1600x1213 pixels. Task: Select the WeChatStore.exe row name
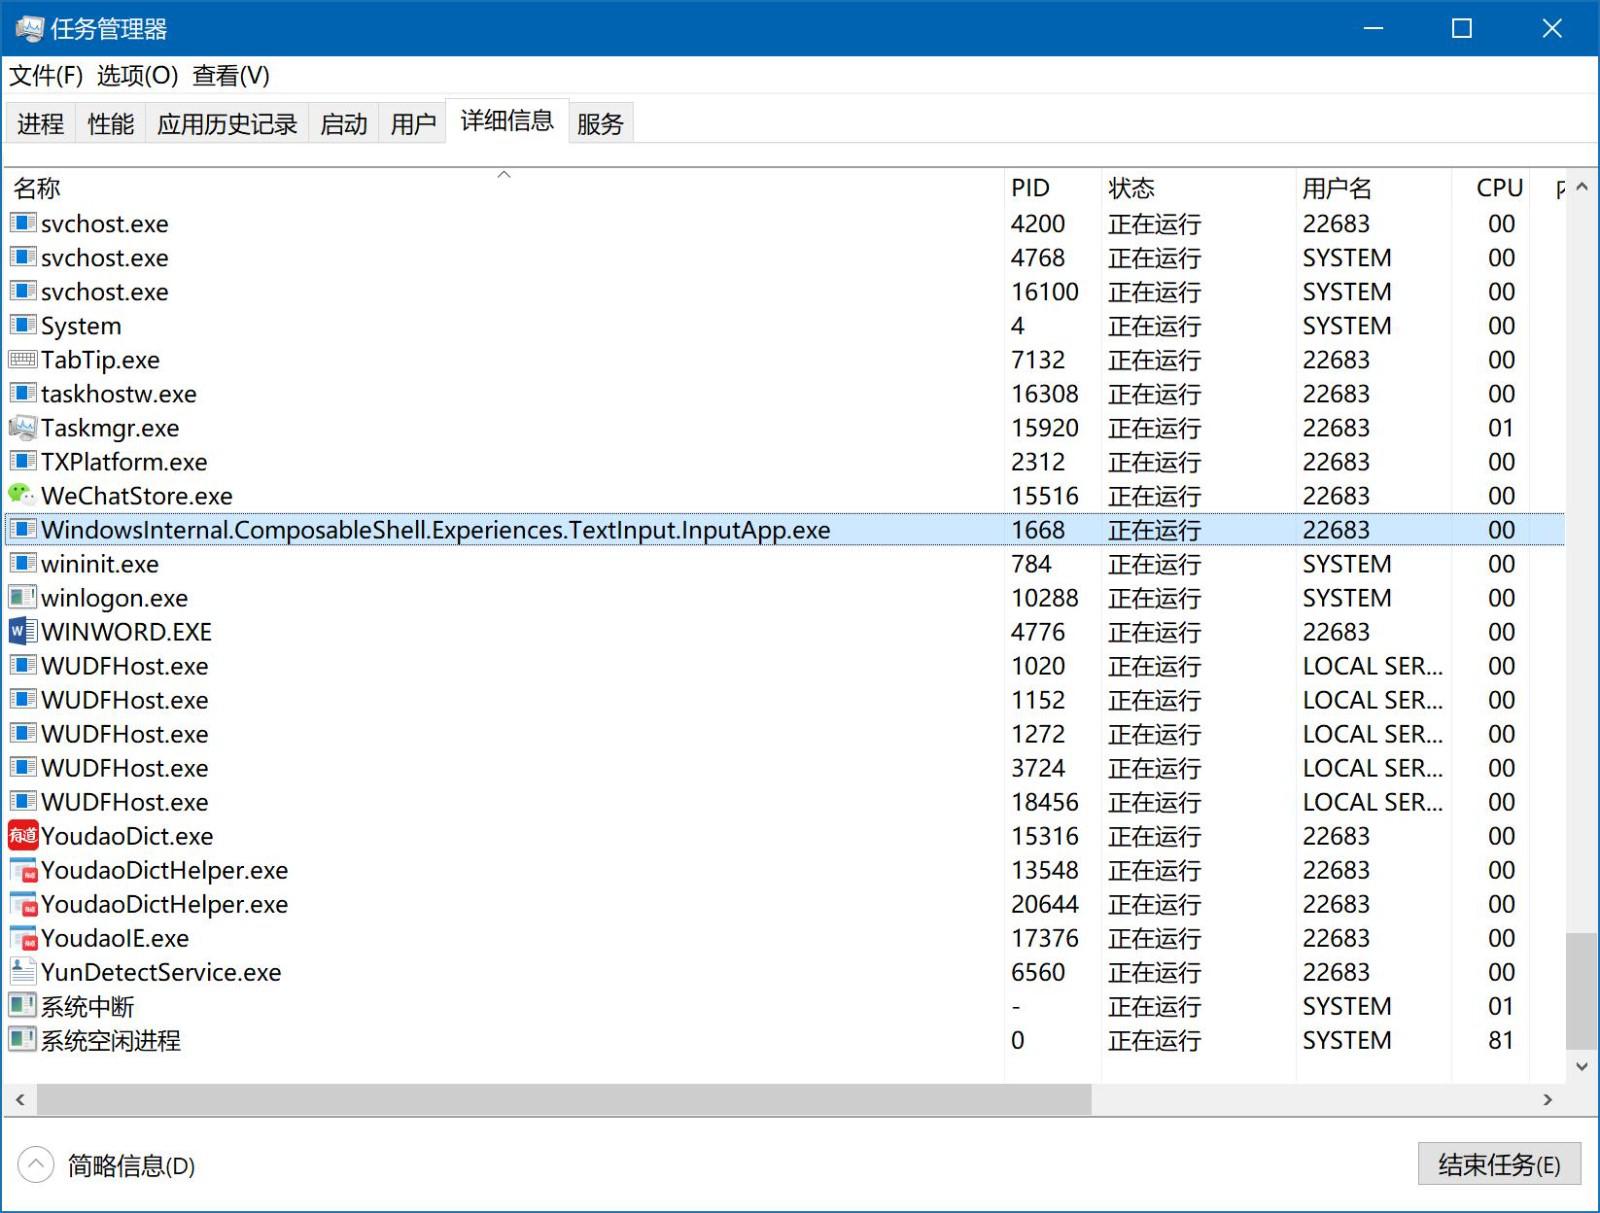(x=137, y=496)
